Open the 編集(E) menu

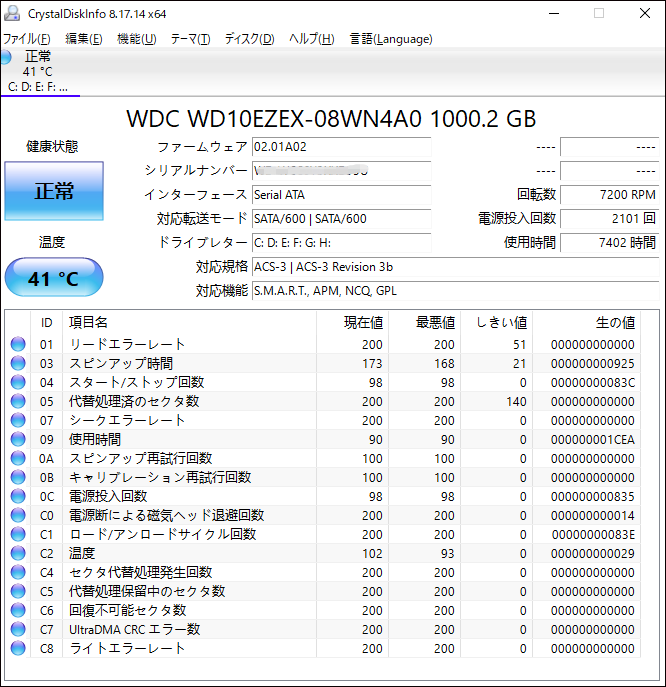(84, 39)
